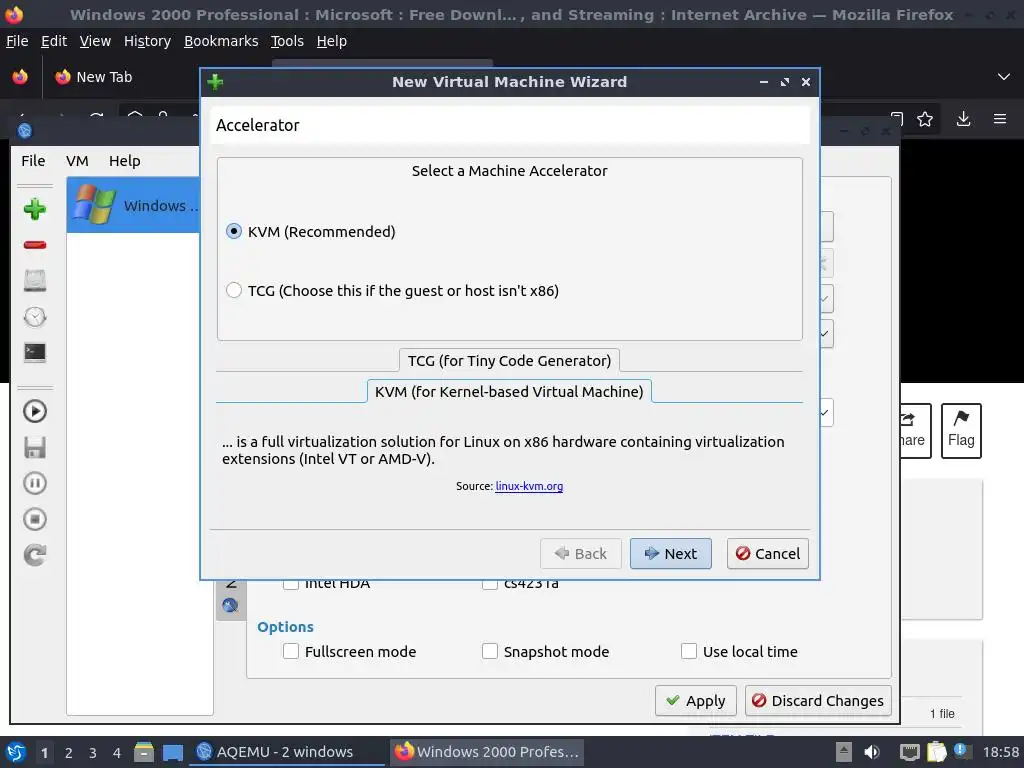The width and height of the screenshot is (1024, 768).
Task: Switch to TCG (for Tiny Code Generator) tab
Action: 509,360
